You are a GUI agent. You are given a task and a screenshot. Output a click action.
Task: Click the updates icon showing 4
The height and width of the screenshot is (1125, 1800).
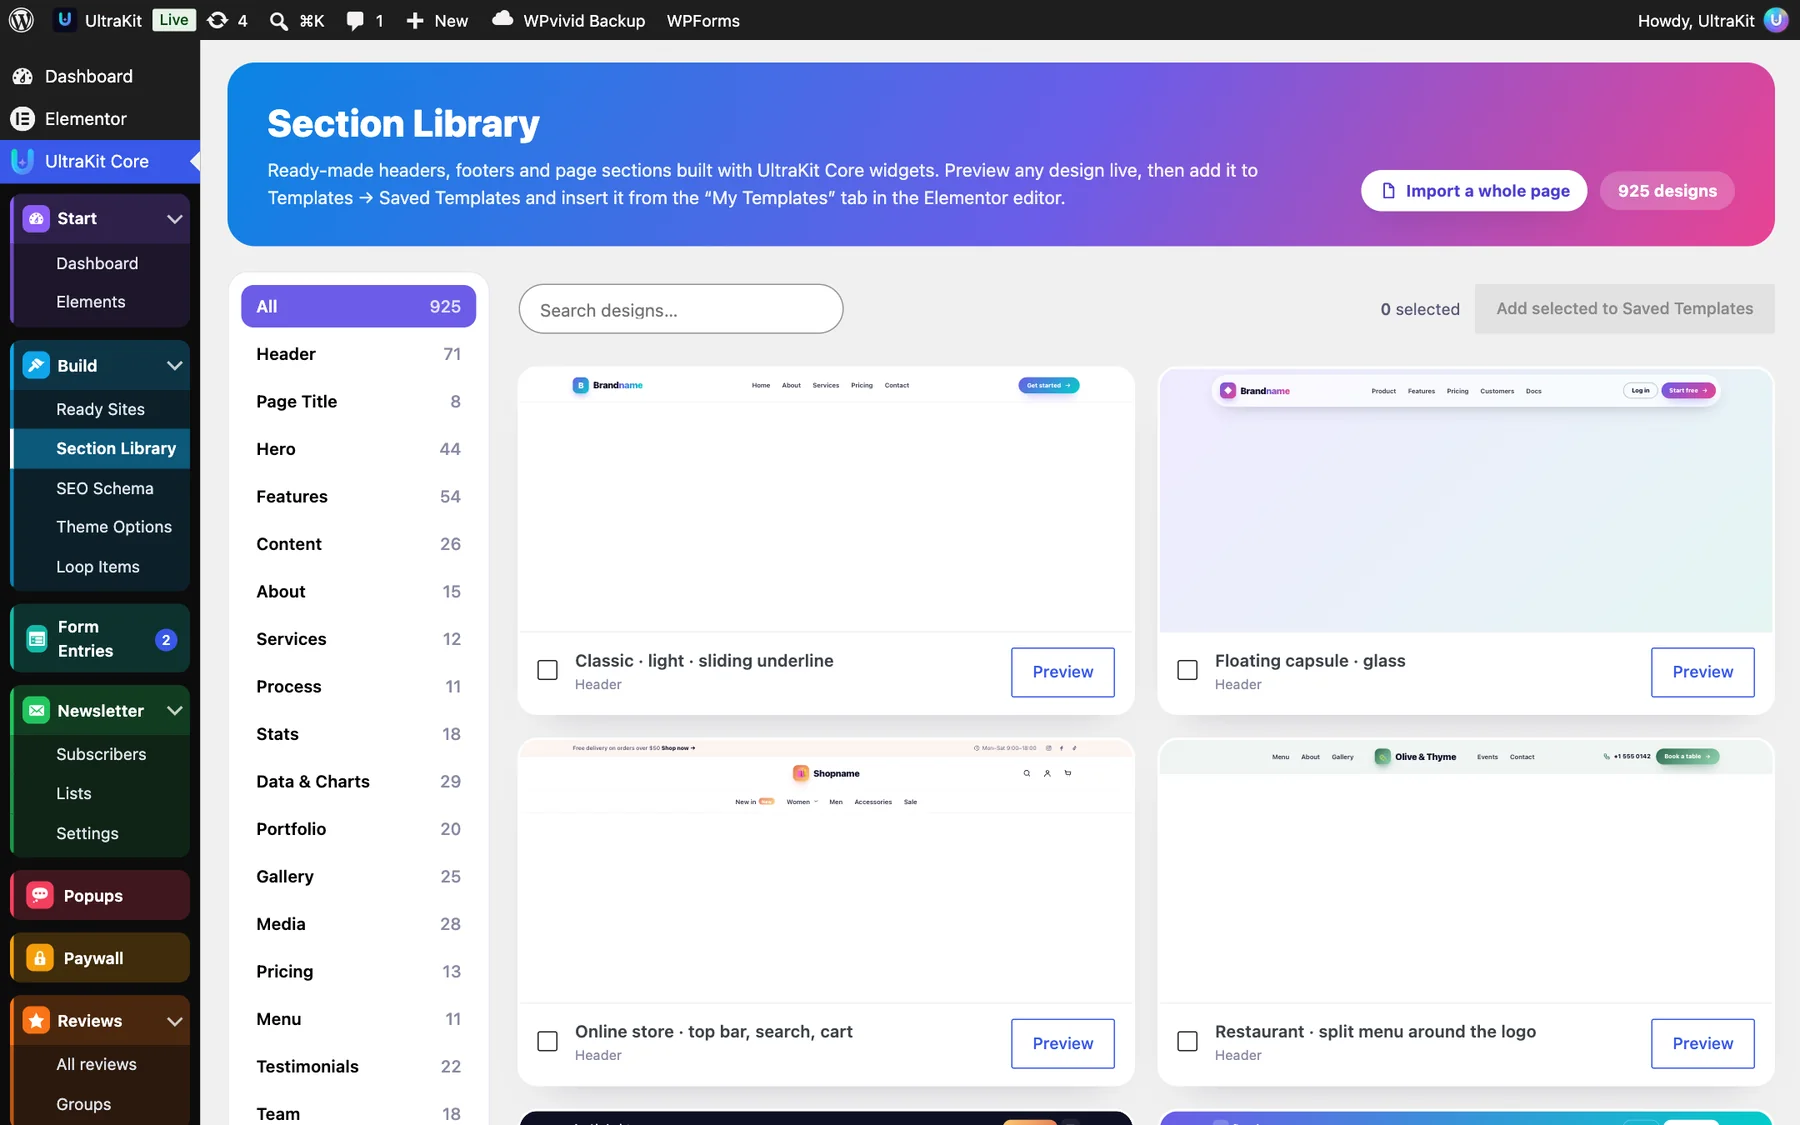point(217,20)
